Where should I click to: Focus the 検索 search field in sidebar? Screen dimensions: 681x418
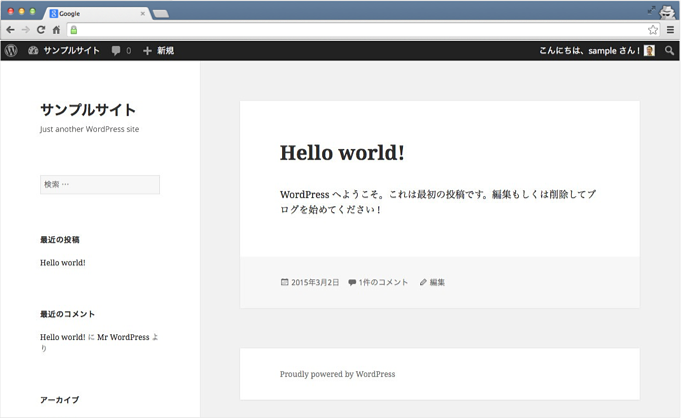point(100,184)
